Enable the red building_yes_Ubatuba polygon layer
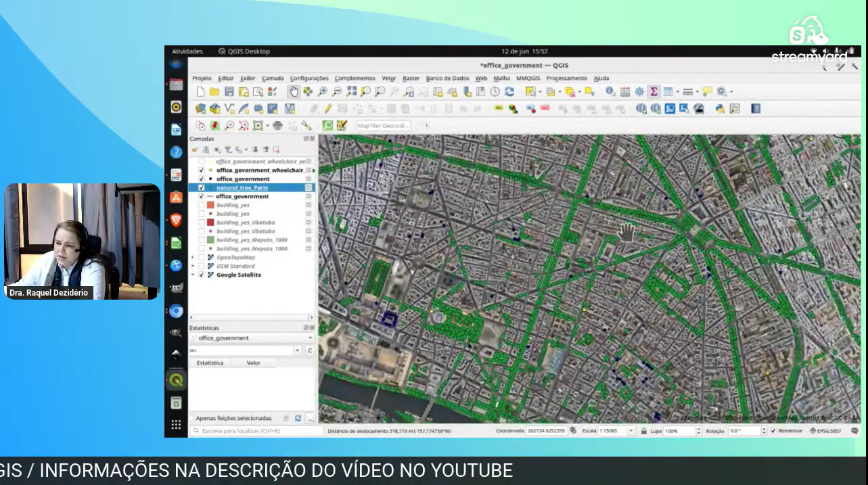The height and width of the screenshot is (485, 868). point(202,223)
